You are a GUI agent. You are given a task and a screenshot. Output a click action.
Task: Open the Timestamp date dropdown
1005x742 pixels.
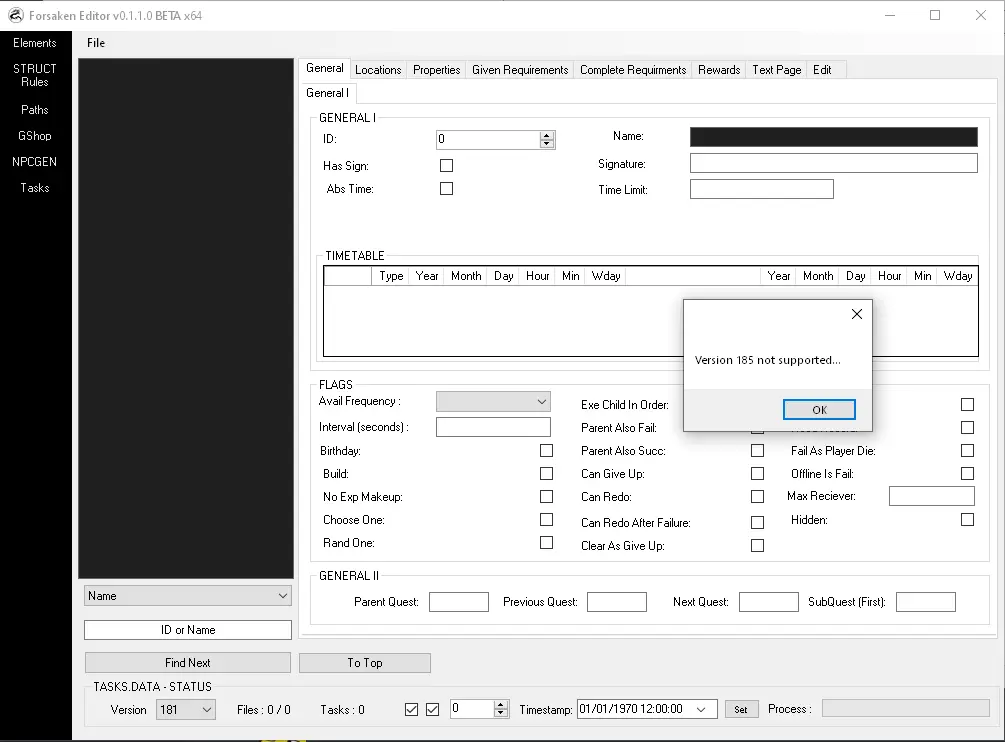pos(701,709)
